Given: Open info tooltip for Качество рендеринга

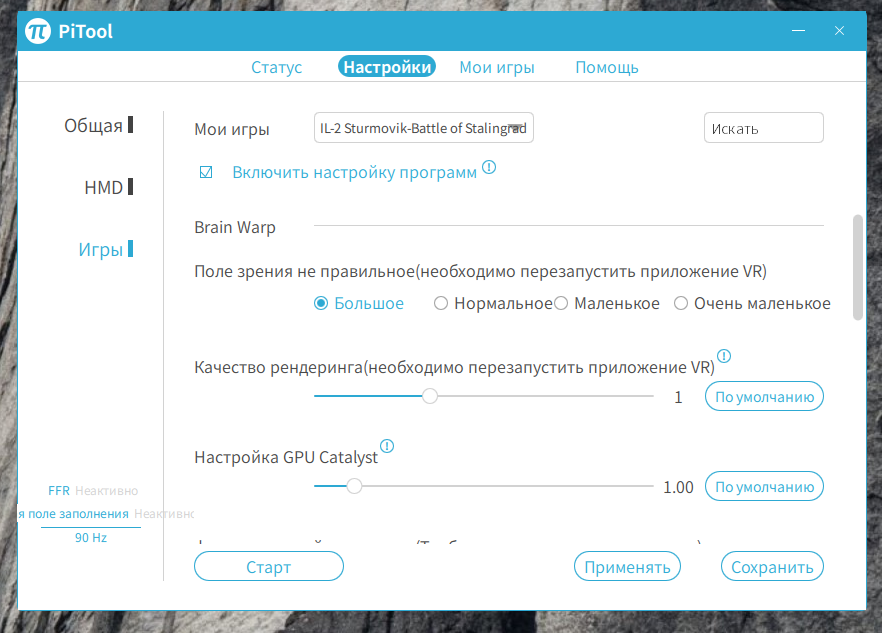Looking at the screenshot, I should pyautogui.click(x=723, y=356).
